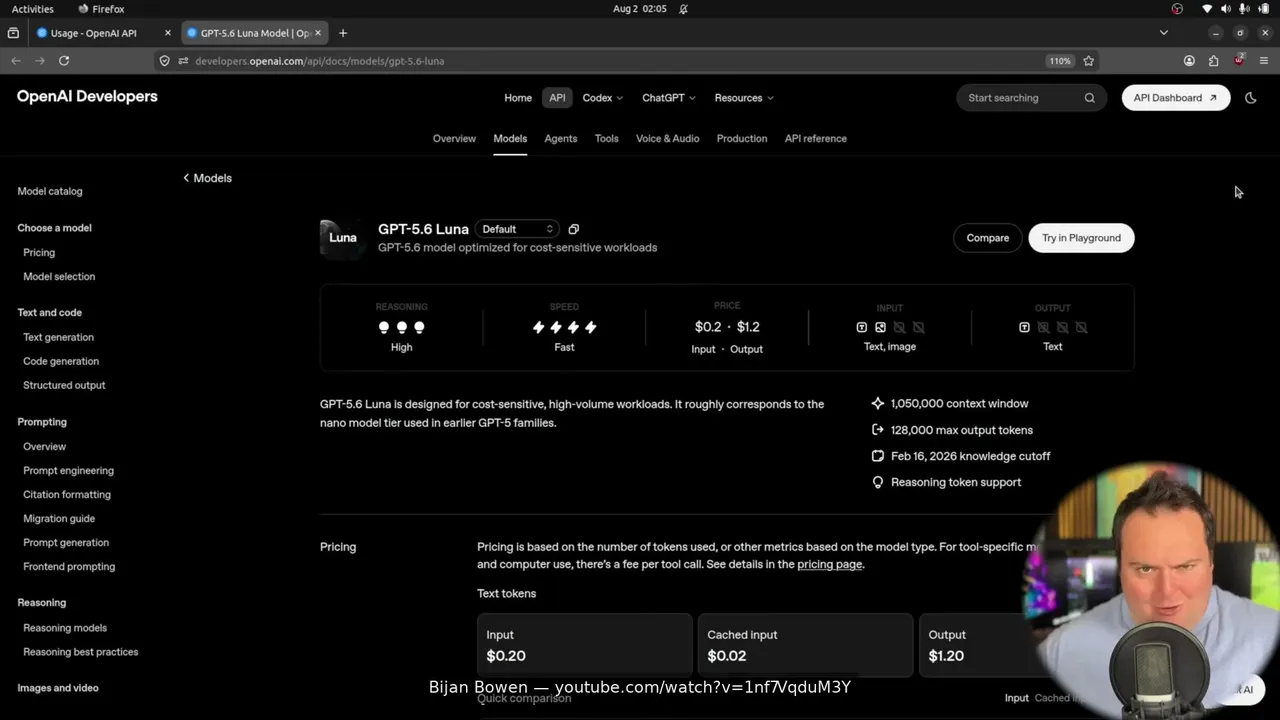
Task: Open Code generation in the sidebar
Action: click(61, 362)
